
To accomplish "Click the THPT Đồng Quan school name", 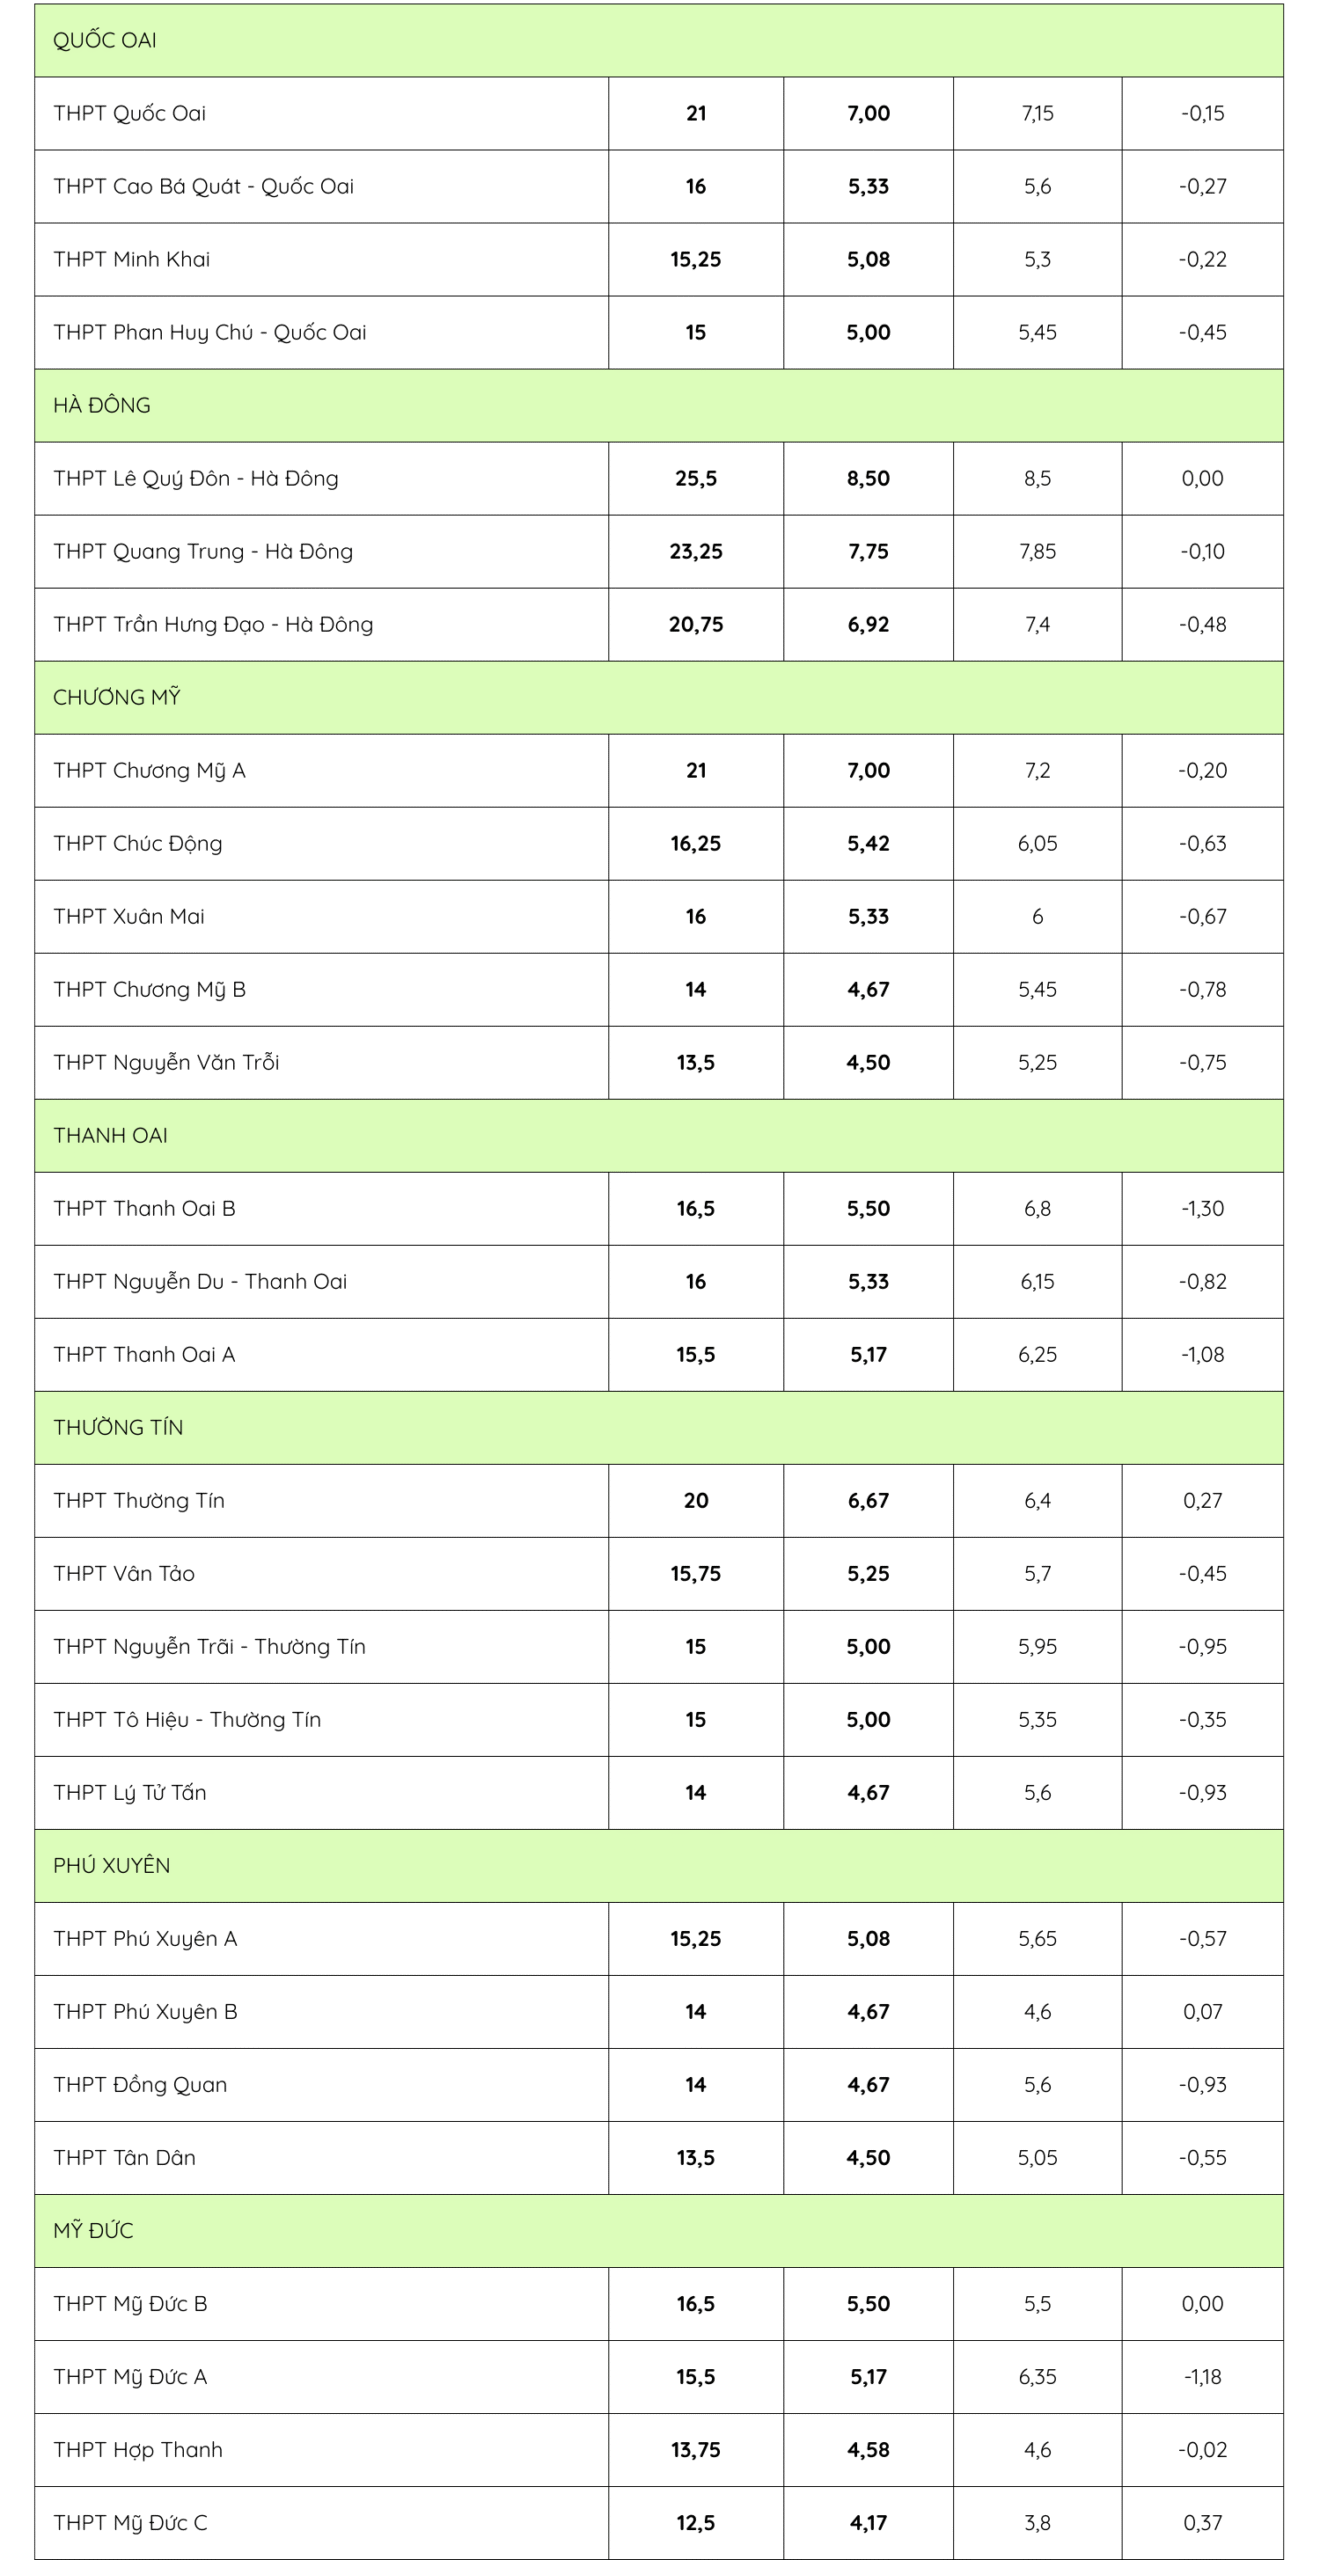I will click(140, 2084).
